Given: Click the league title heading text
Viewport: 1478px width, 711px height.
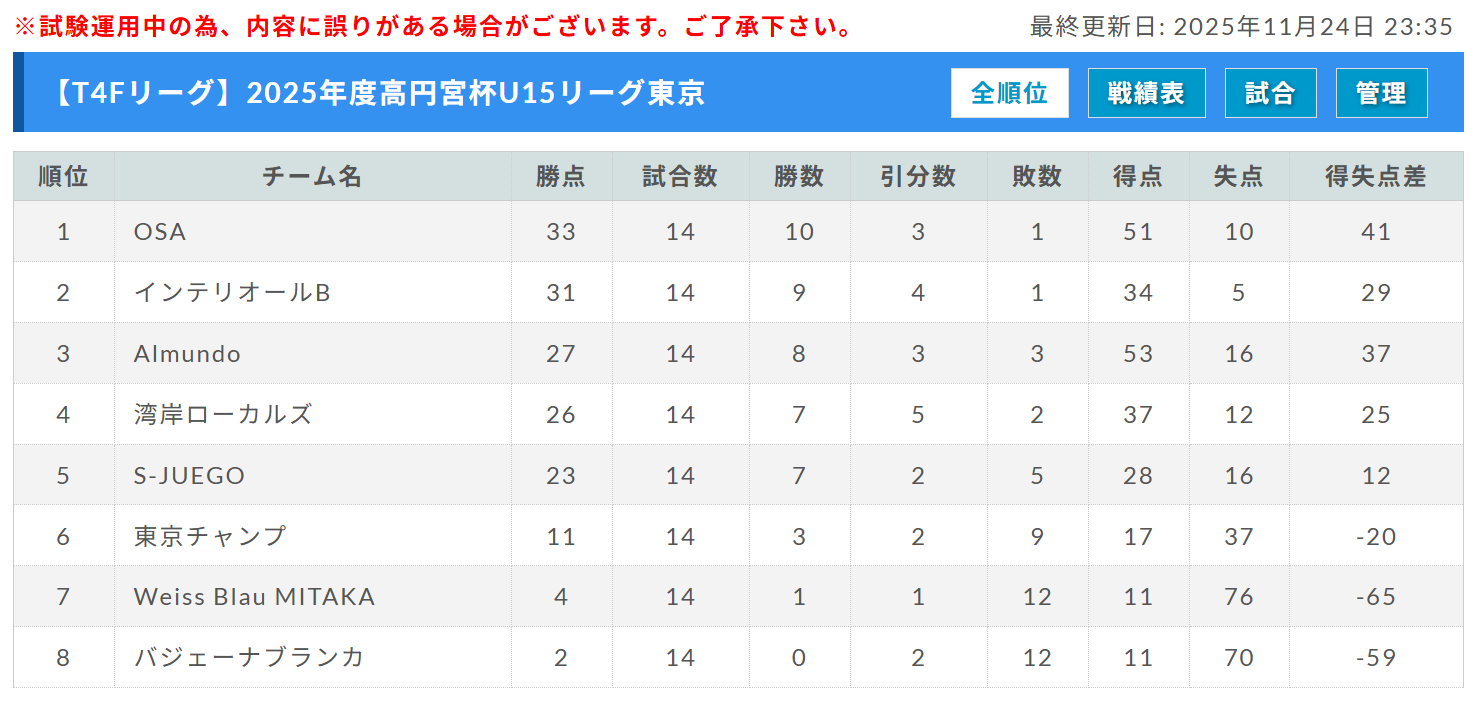Looking at the screenshot, I should (x=380, y=93).
